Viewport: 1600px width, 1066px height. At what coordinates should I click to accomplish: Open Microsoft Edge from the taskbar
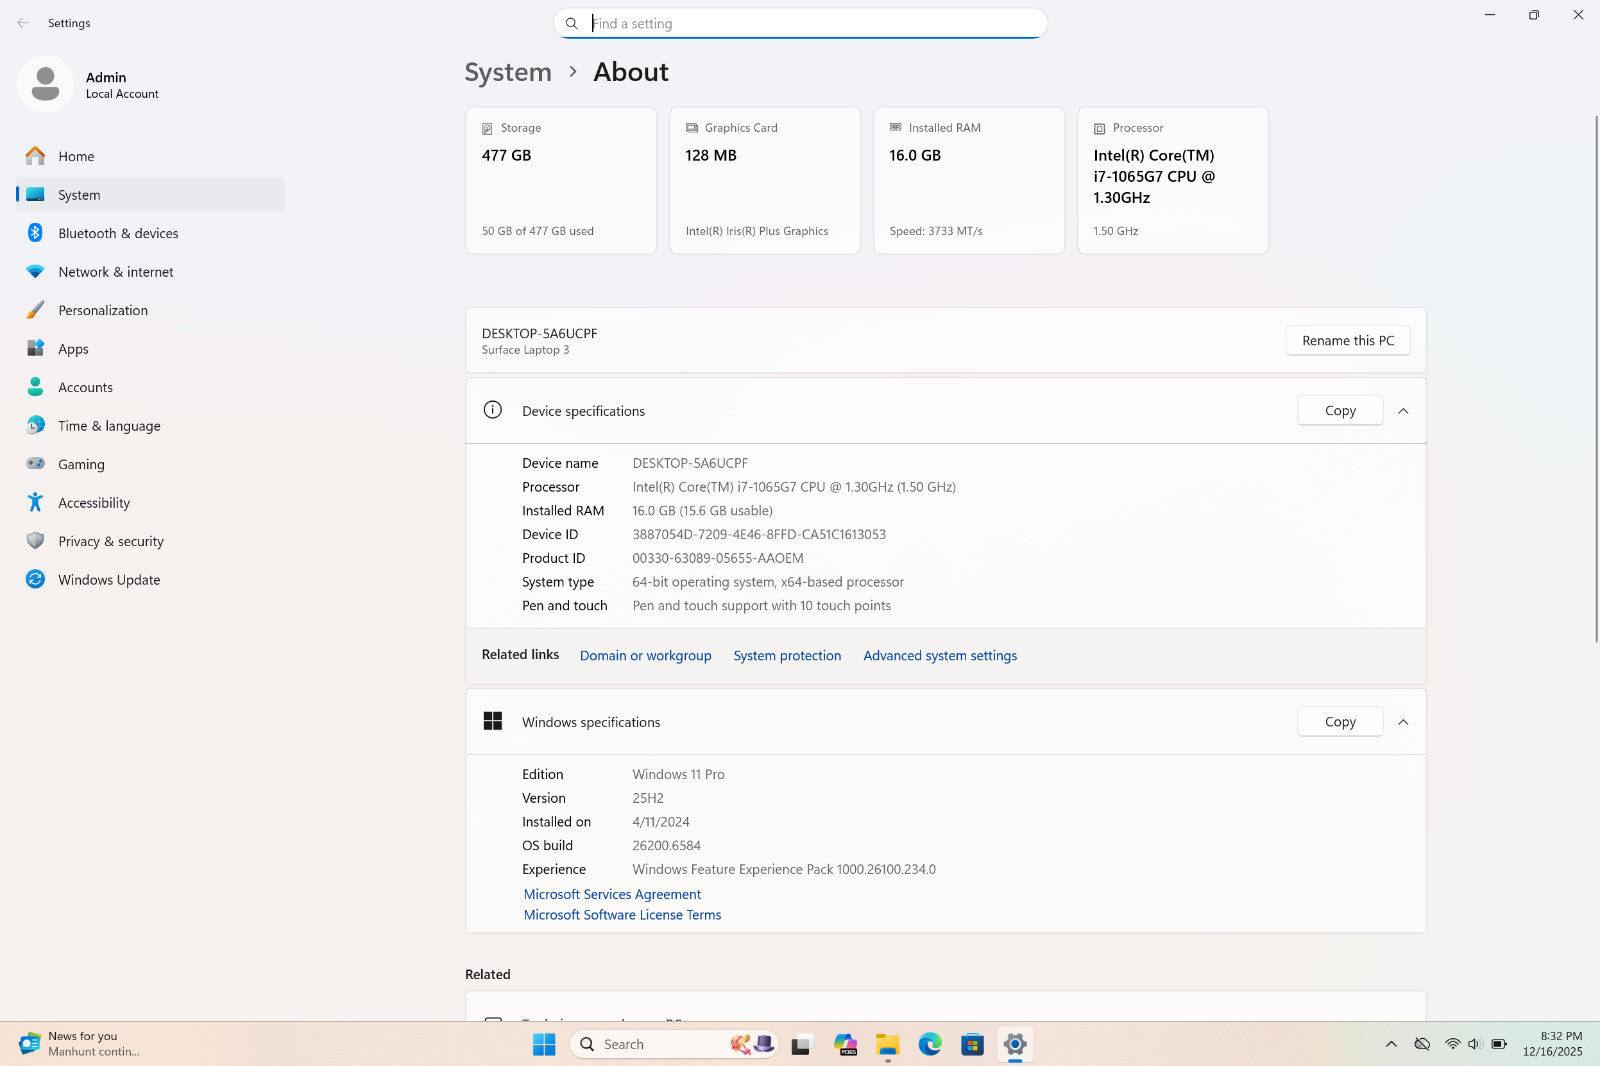(x=930, y=1044)
